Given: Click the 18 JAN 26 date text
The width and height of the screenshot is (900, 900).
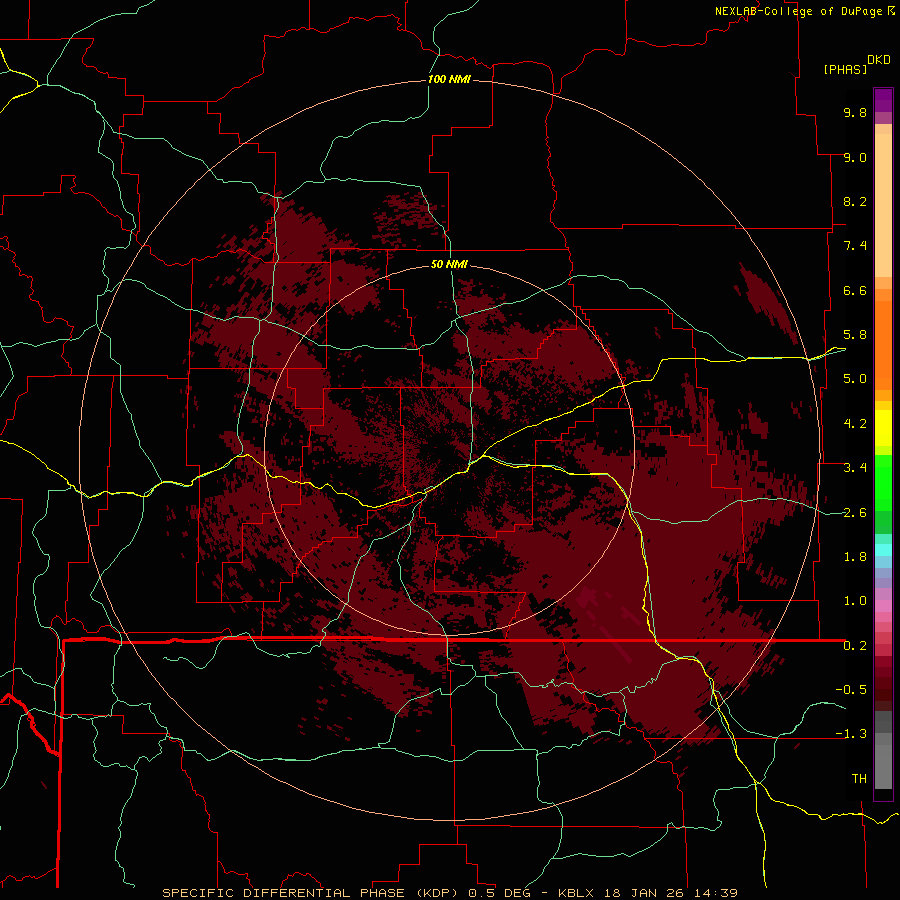Looking at the screenshot, I should pos(643,893).
